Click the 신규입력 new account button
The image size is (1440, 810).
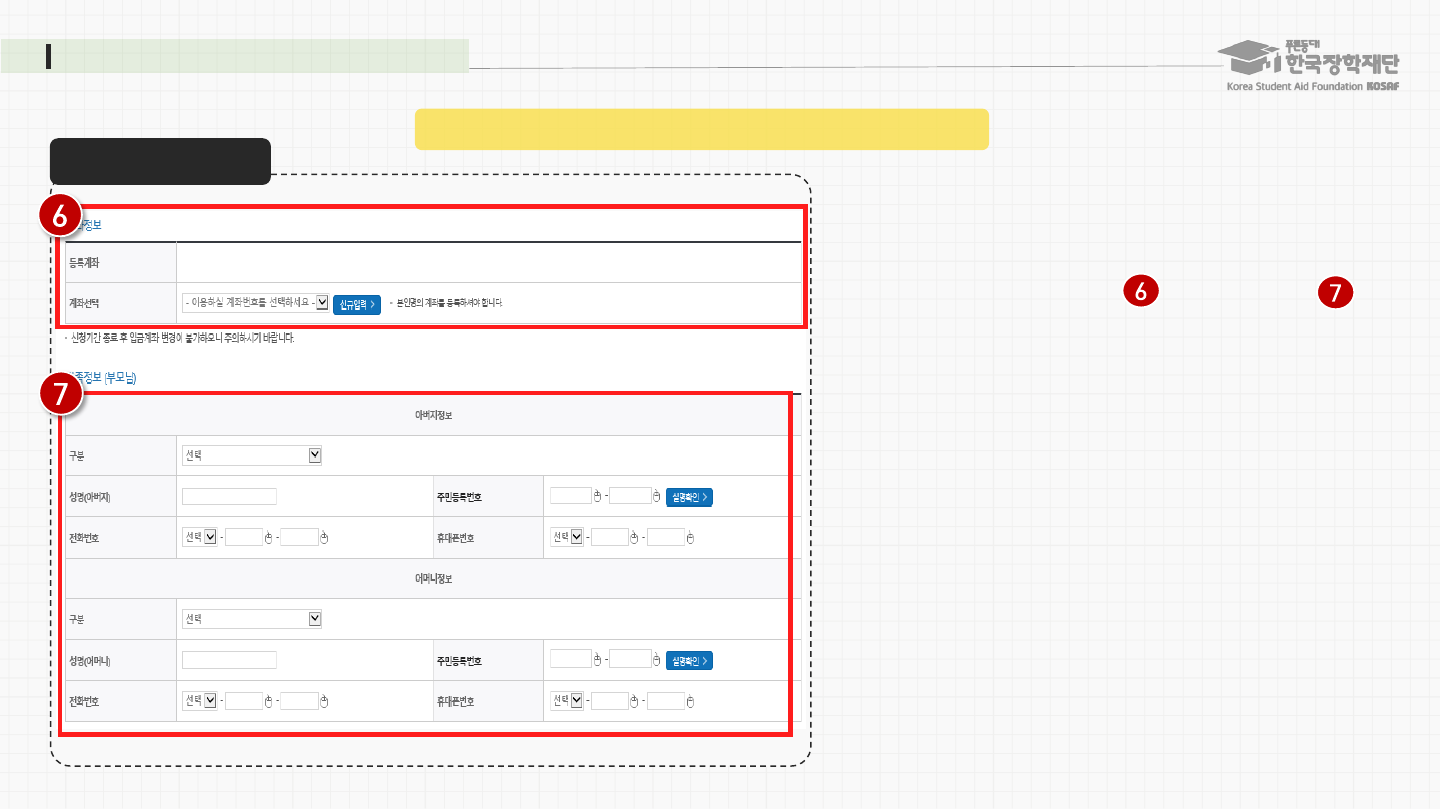(357, 304)
